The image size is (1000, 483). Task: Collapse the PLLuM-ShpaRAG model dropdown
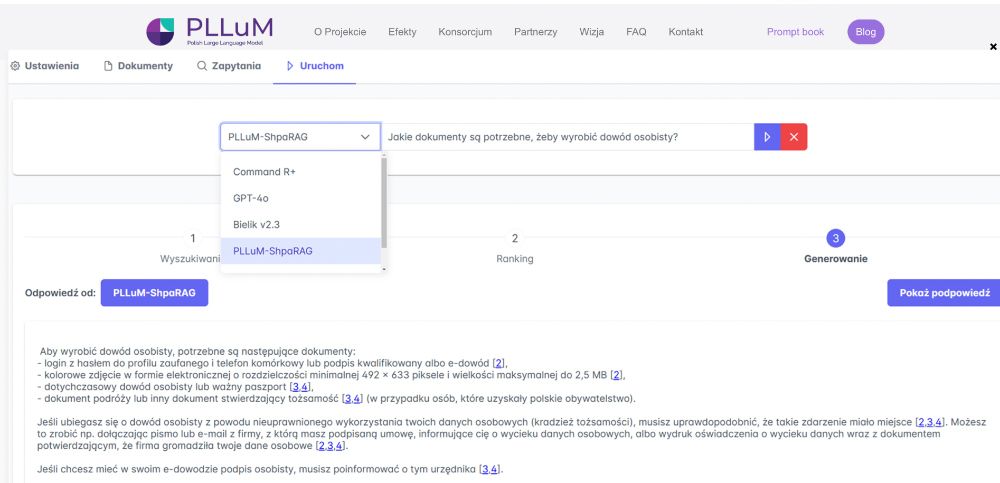click(x=300, y=137)
